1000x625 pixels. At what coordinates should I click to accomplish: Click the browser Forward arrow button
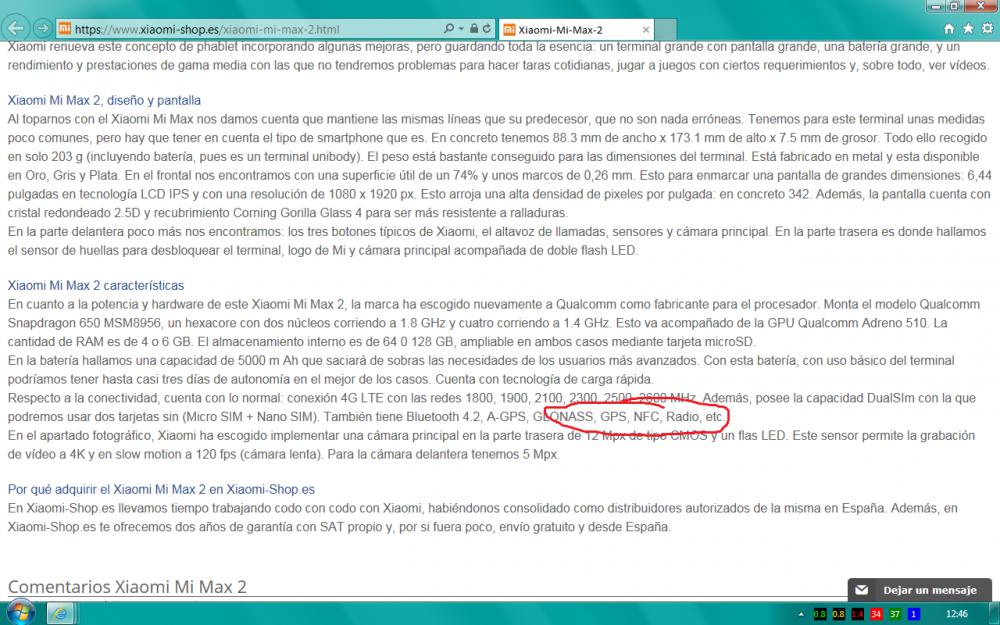42,28
